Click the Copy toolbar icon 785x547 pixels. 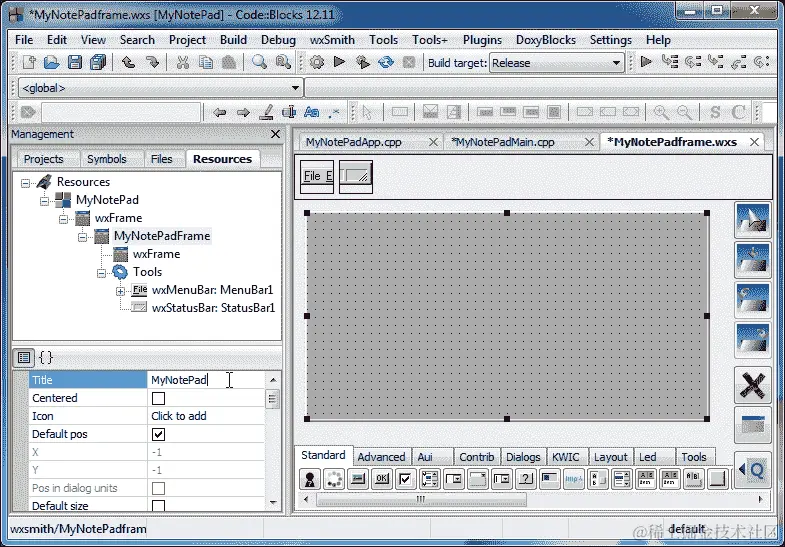[206, 62]
